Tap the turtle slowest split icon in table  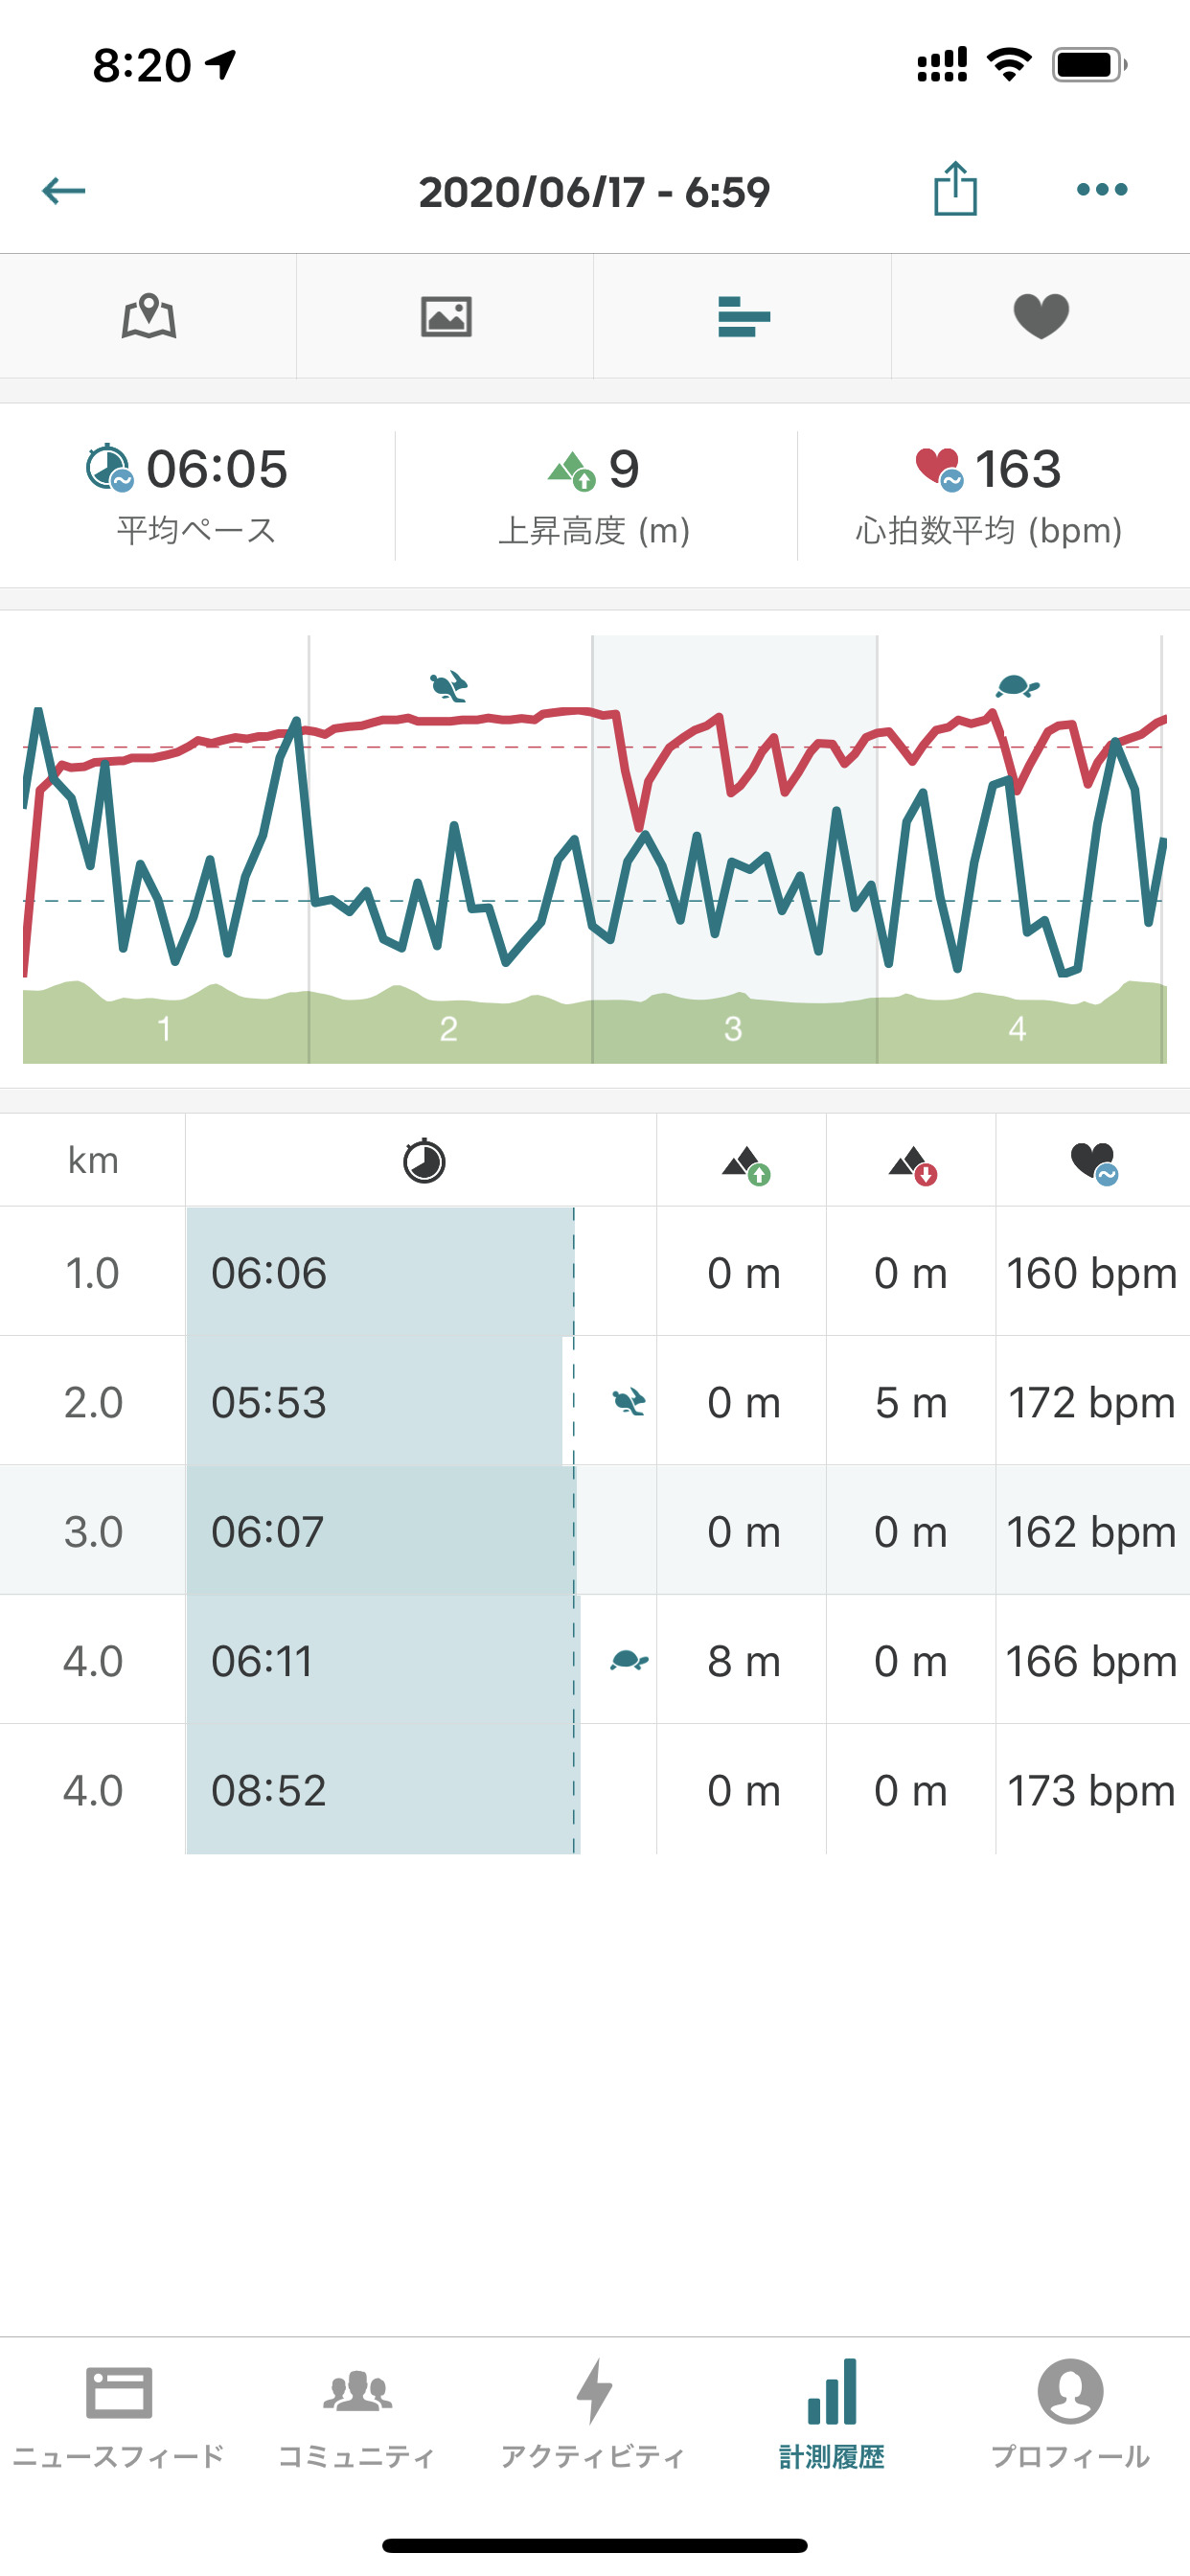pyautogui.click(x=628, y=1660)
